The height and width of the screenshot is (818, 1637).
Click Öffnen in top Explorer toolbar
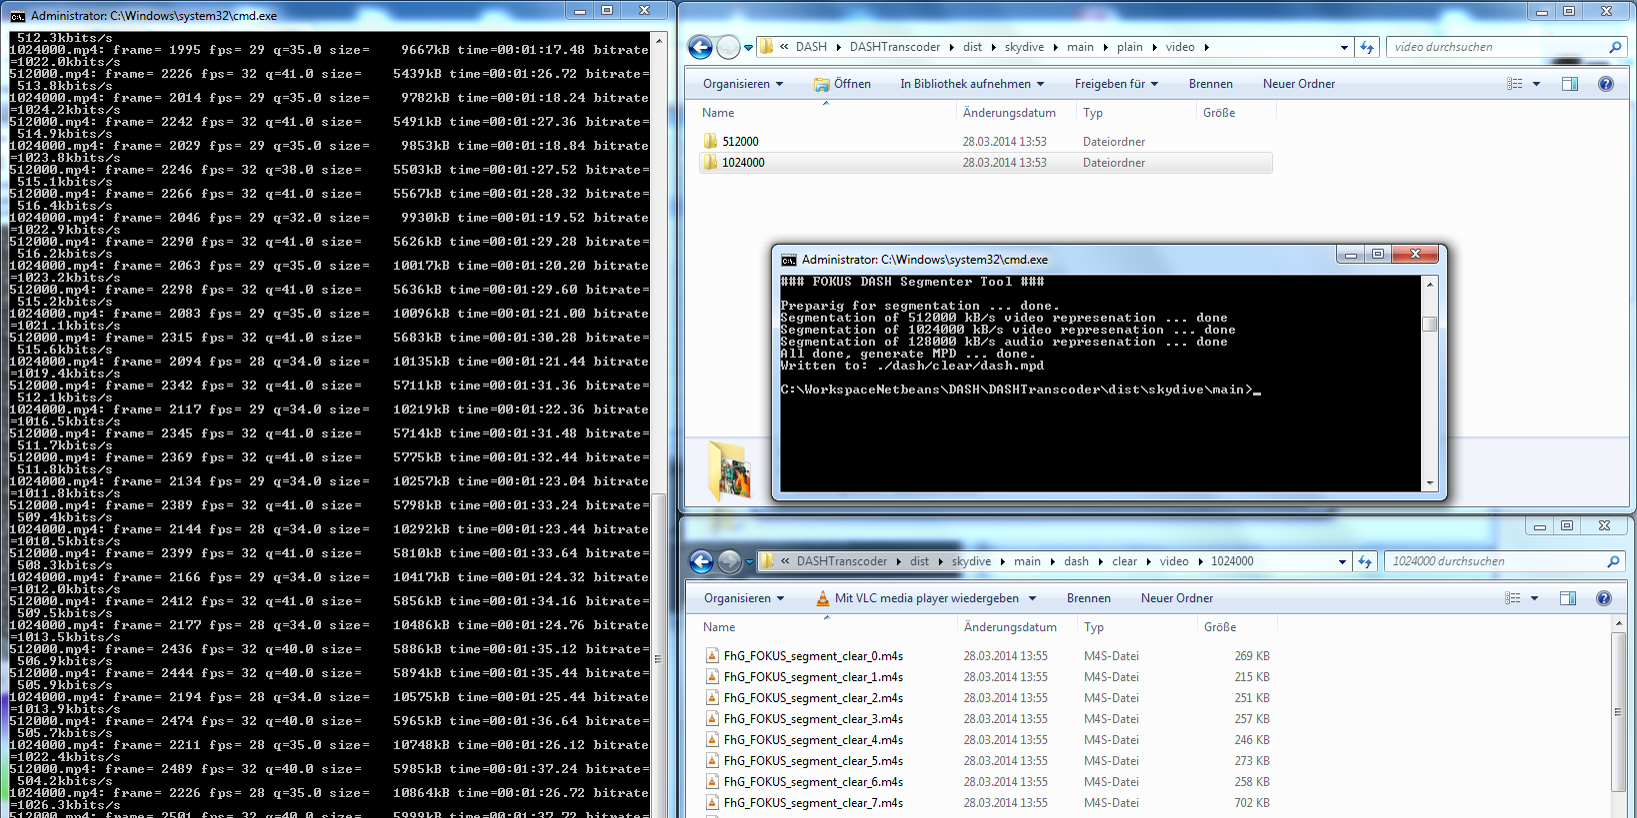(842, 84)
